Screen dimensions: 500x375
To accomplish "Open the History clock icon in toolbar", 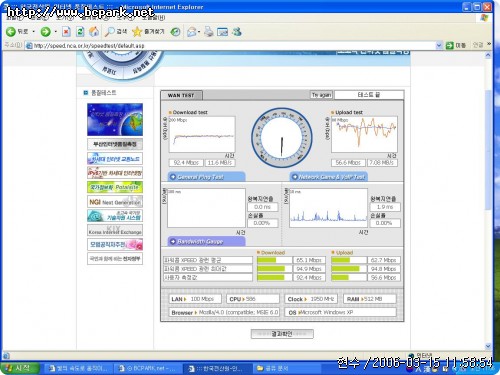I will (176, 32).
